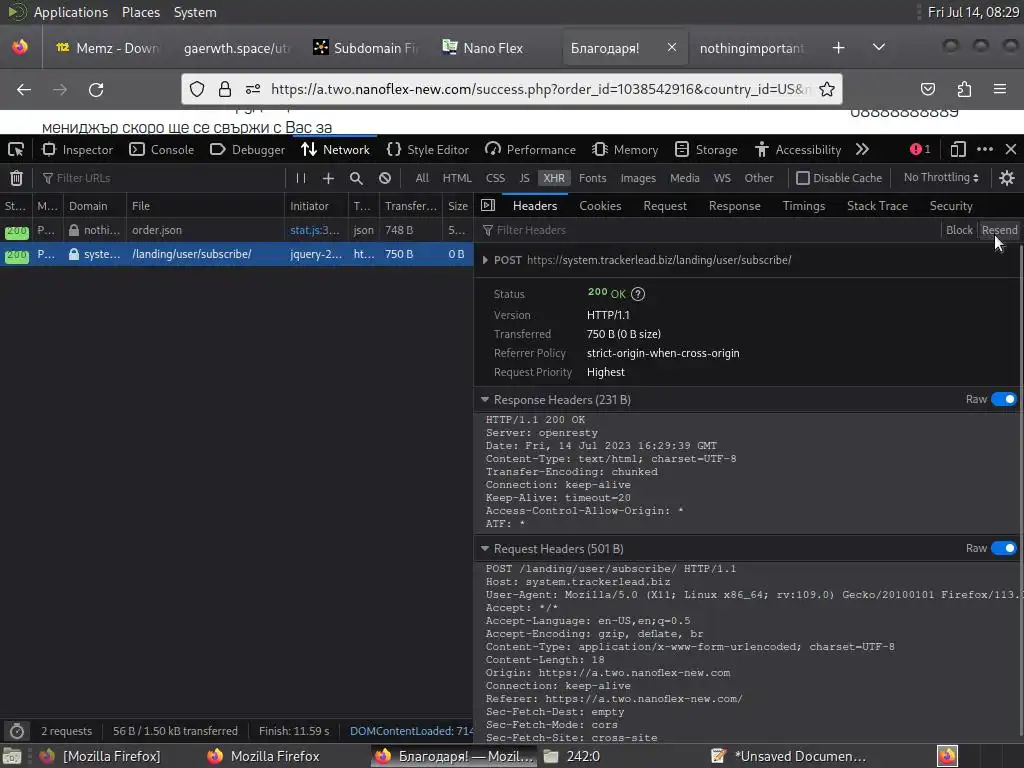Screen dimensions: 1024x768
Task: Open devtools three-dot customize menu
Action: [x=985, y=150]
